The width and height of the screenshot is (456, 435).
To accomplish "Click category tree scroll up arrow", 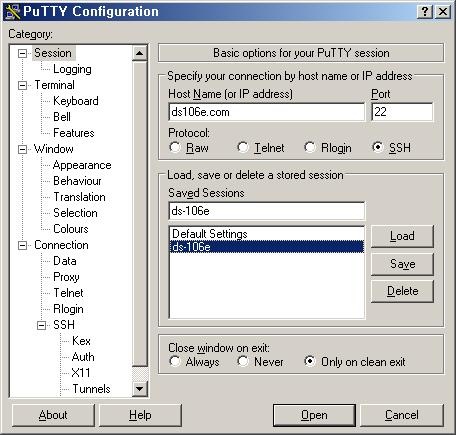I will point(140,53).
